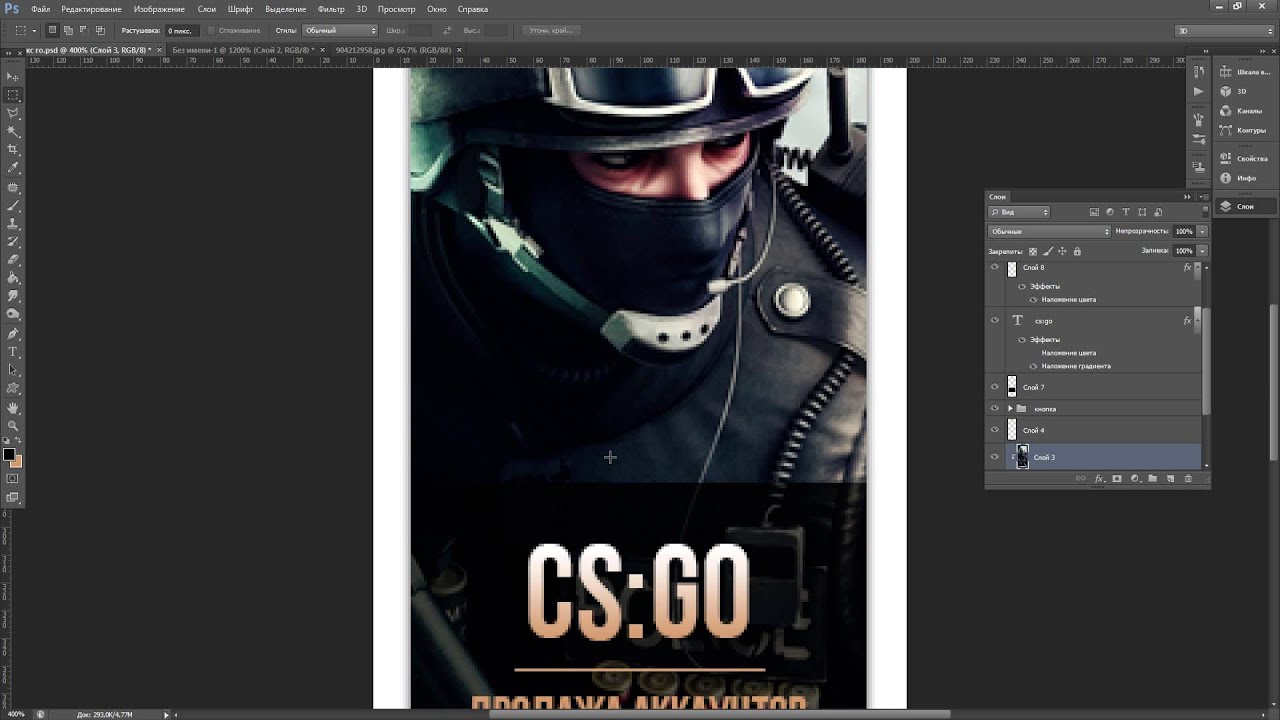Select the Custom Shape tool

point(13,387)
